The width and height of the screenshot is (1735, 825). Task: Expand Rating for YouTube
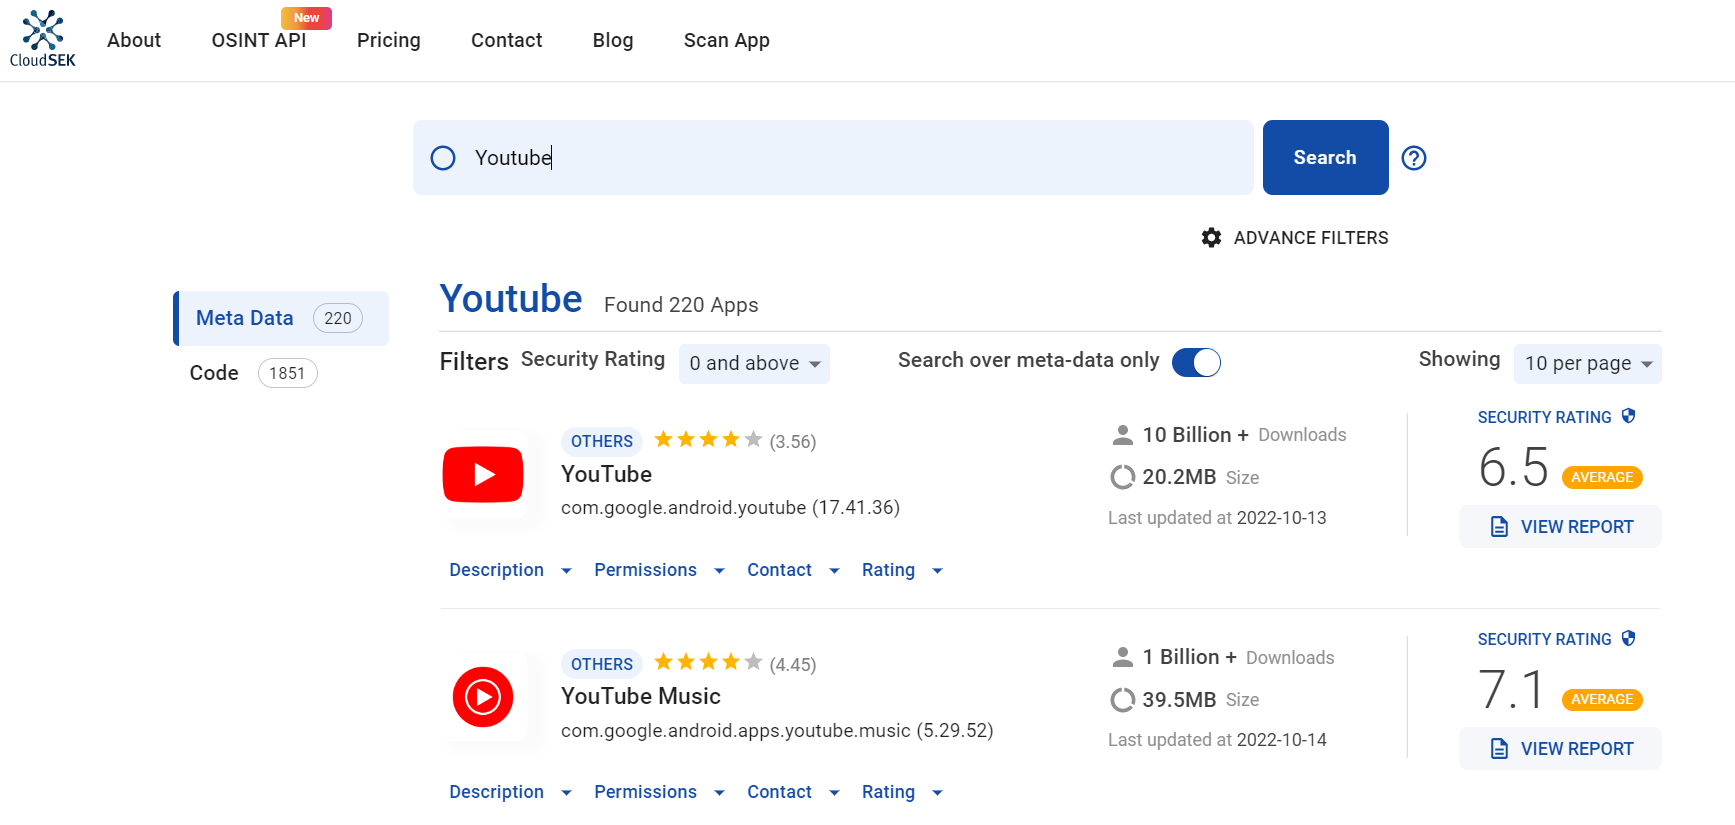902,570
